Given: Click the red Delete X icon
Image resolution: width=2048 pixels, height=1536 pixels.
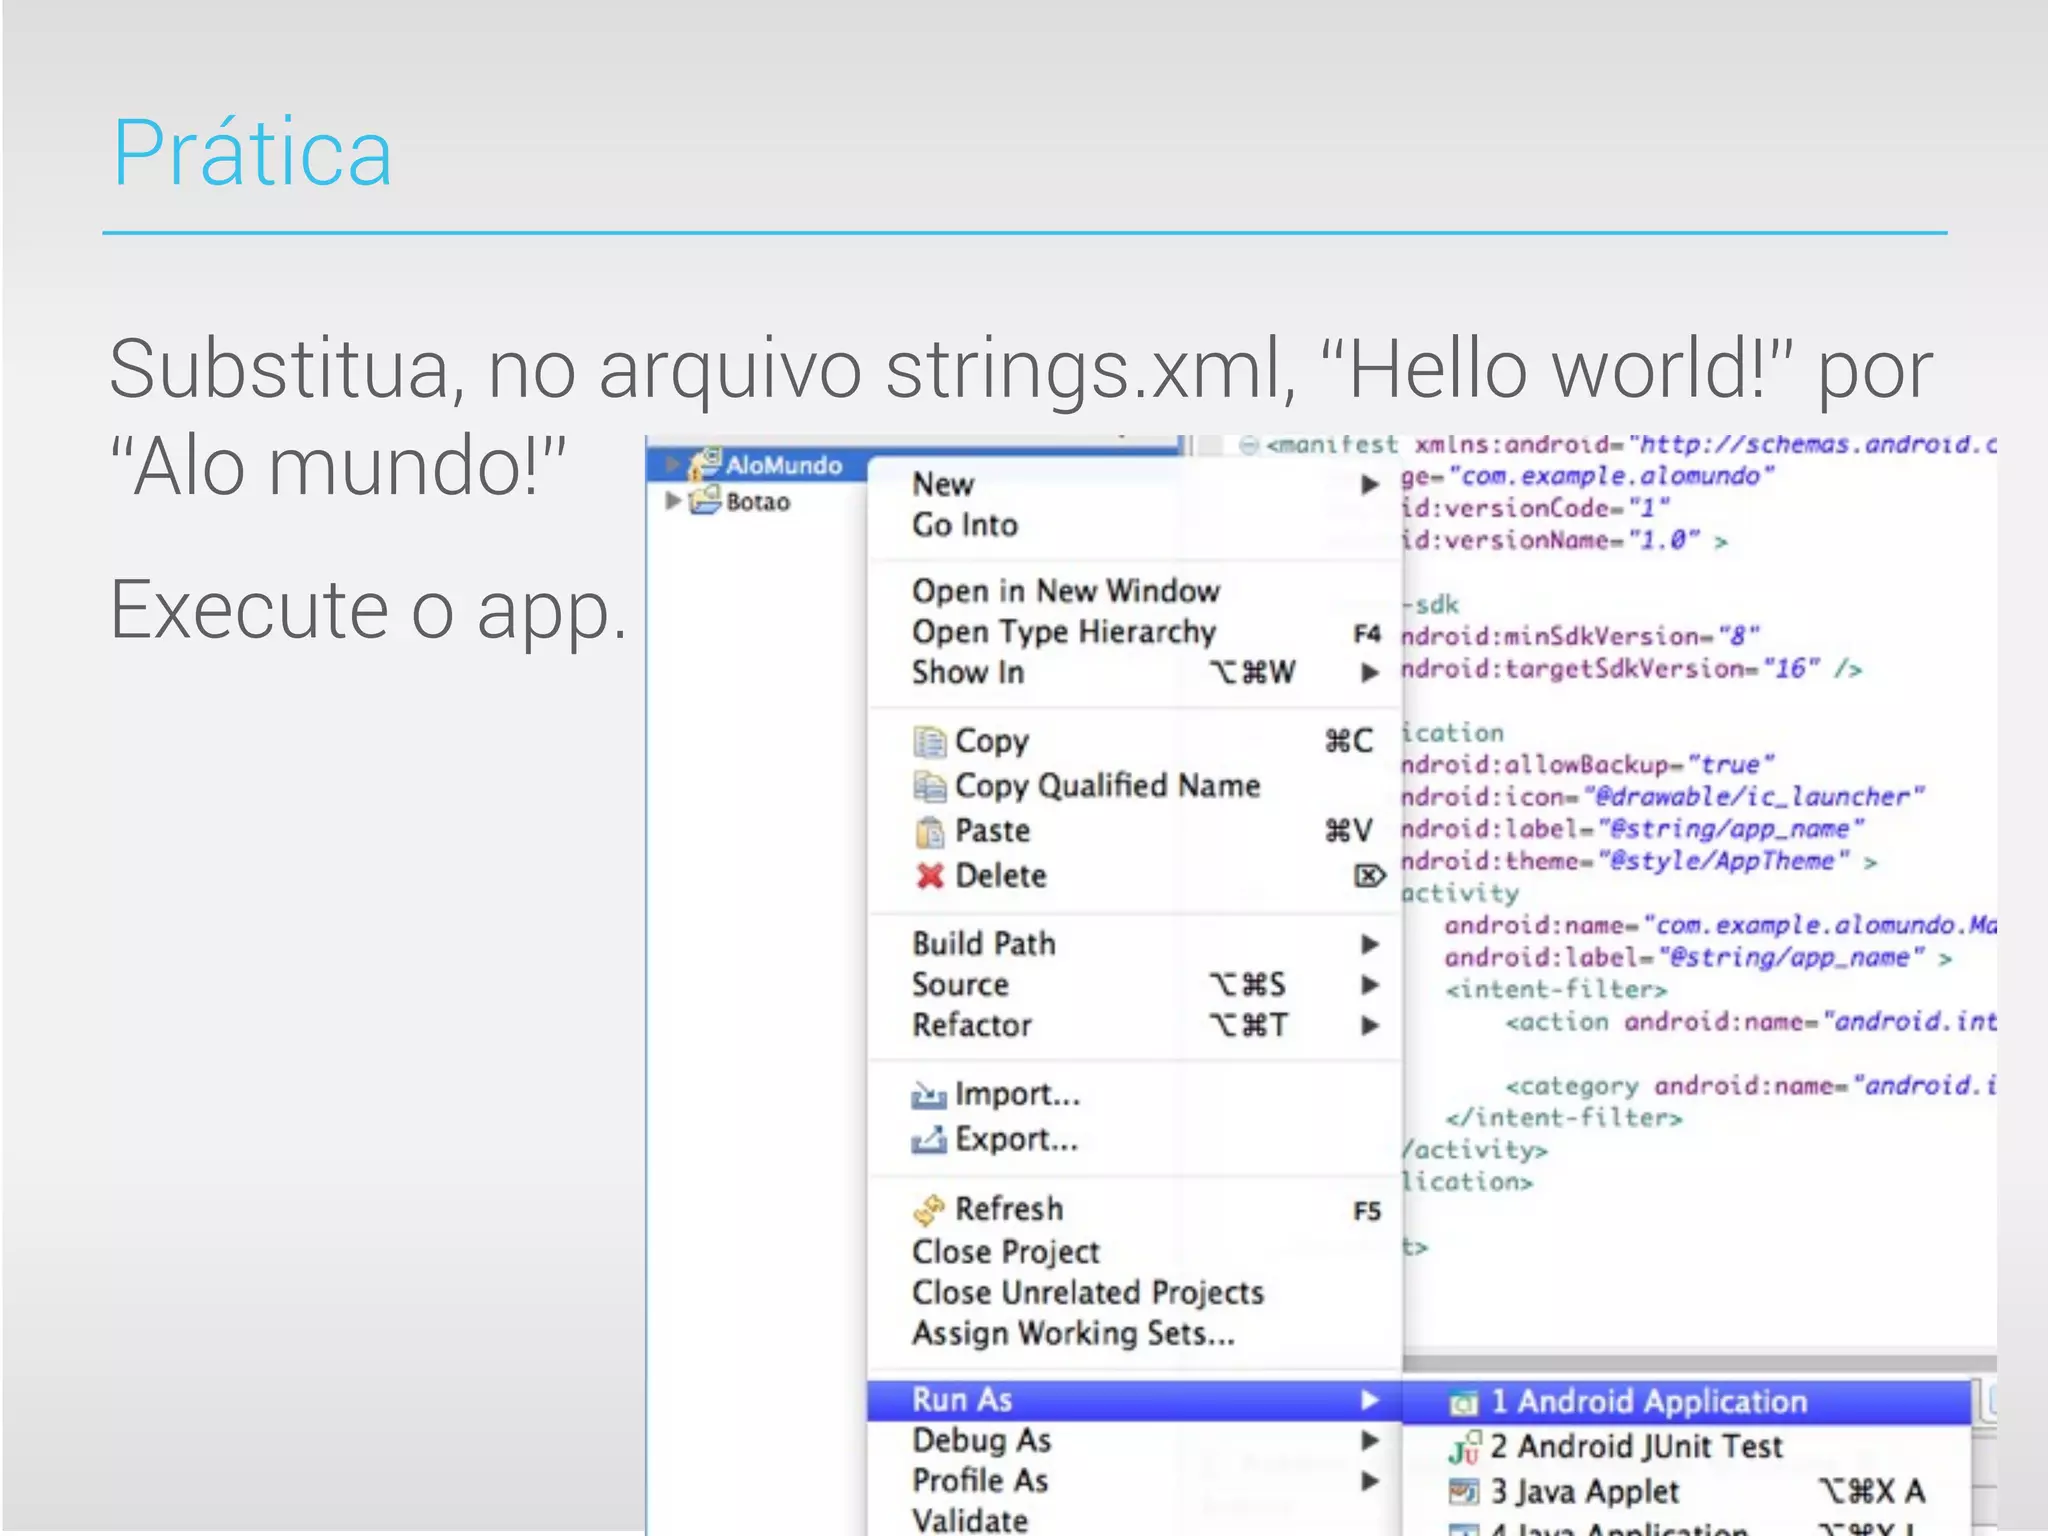Looking at the screenshot, I should (930, 877).
